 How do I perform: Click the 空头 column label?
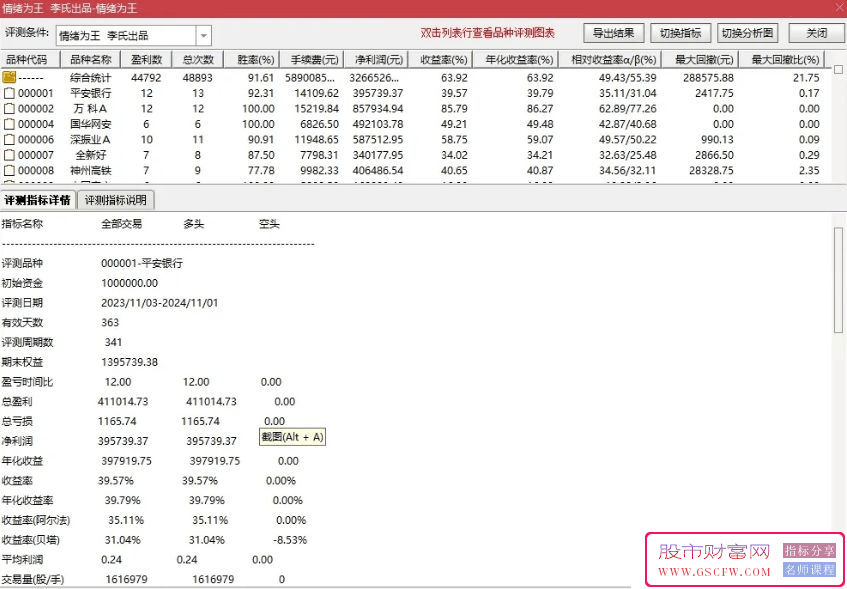(x=270, y=224)
